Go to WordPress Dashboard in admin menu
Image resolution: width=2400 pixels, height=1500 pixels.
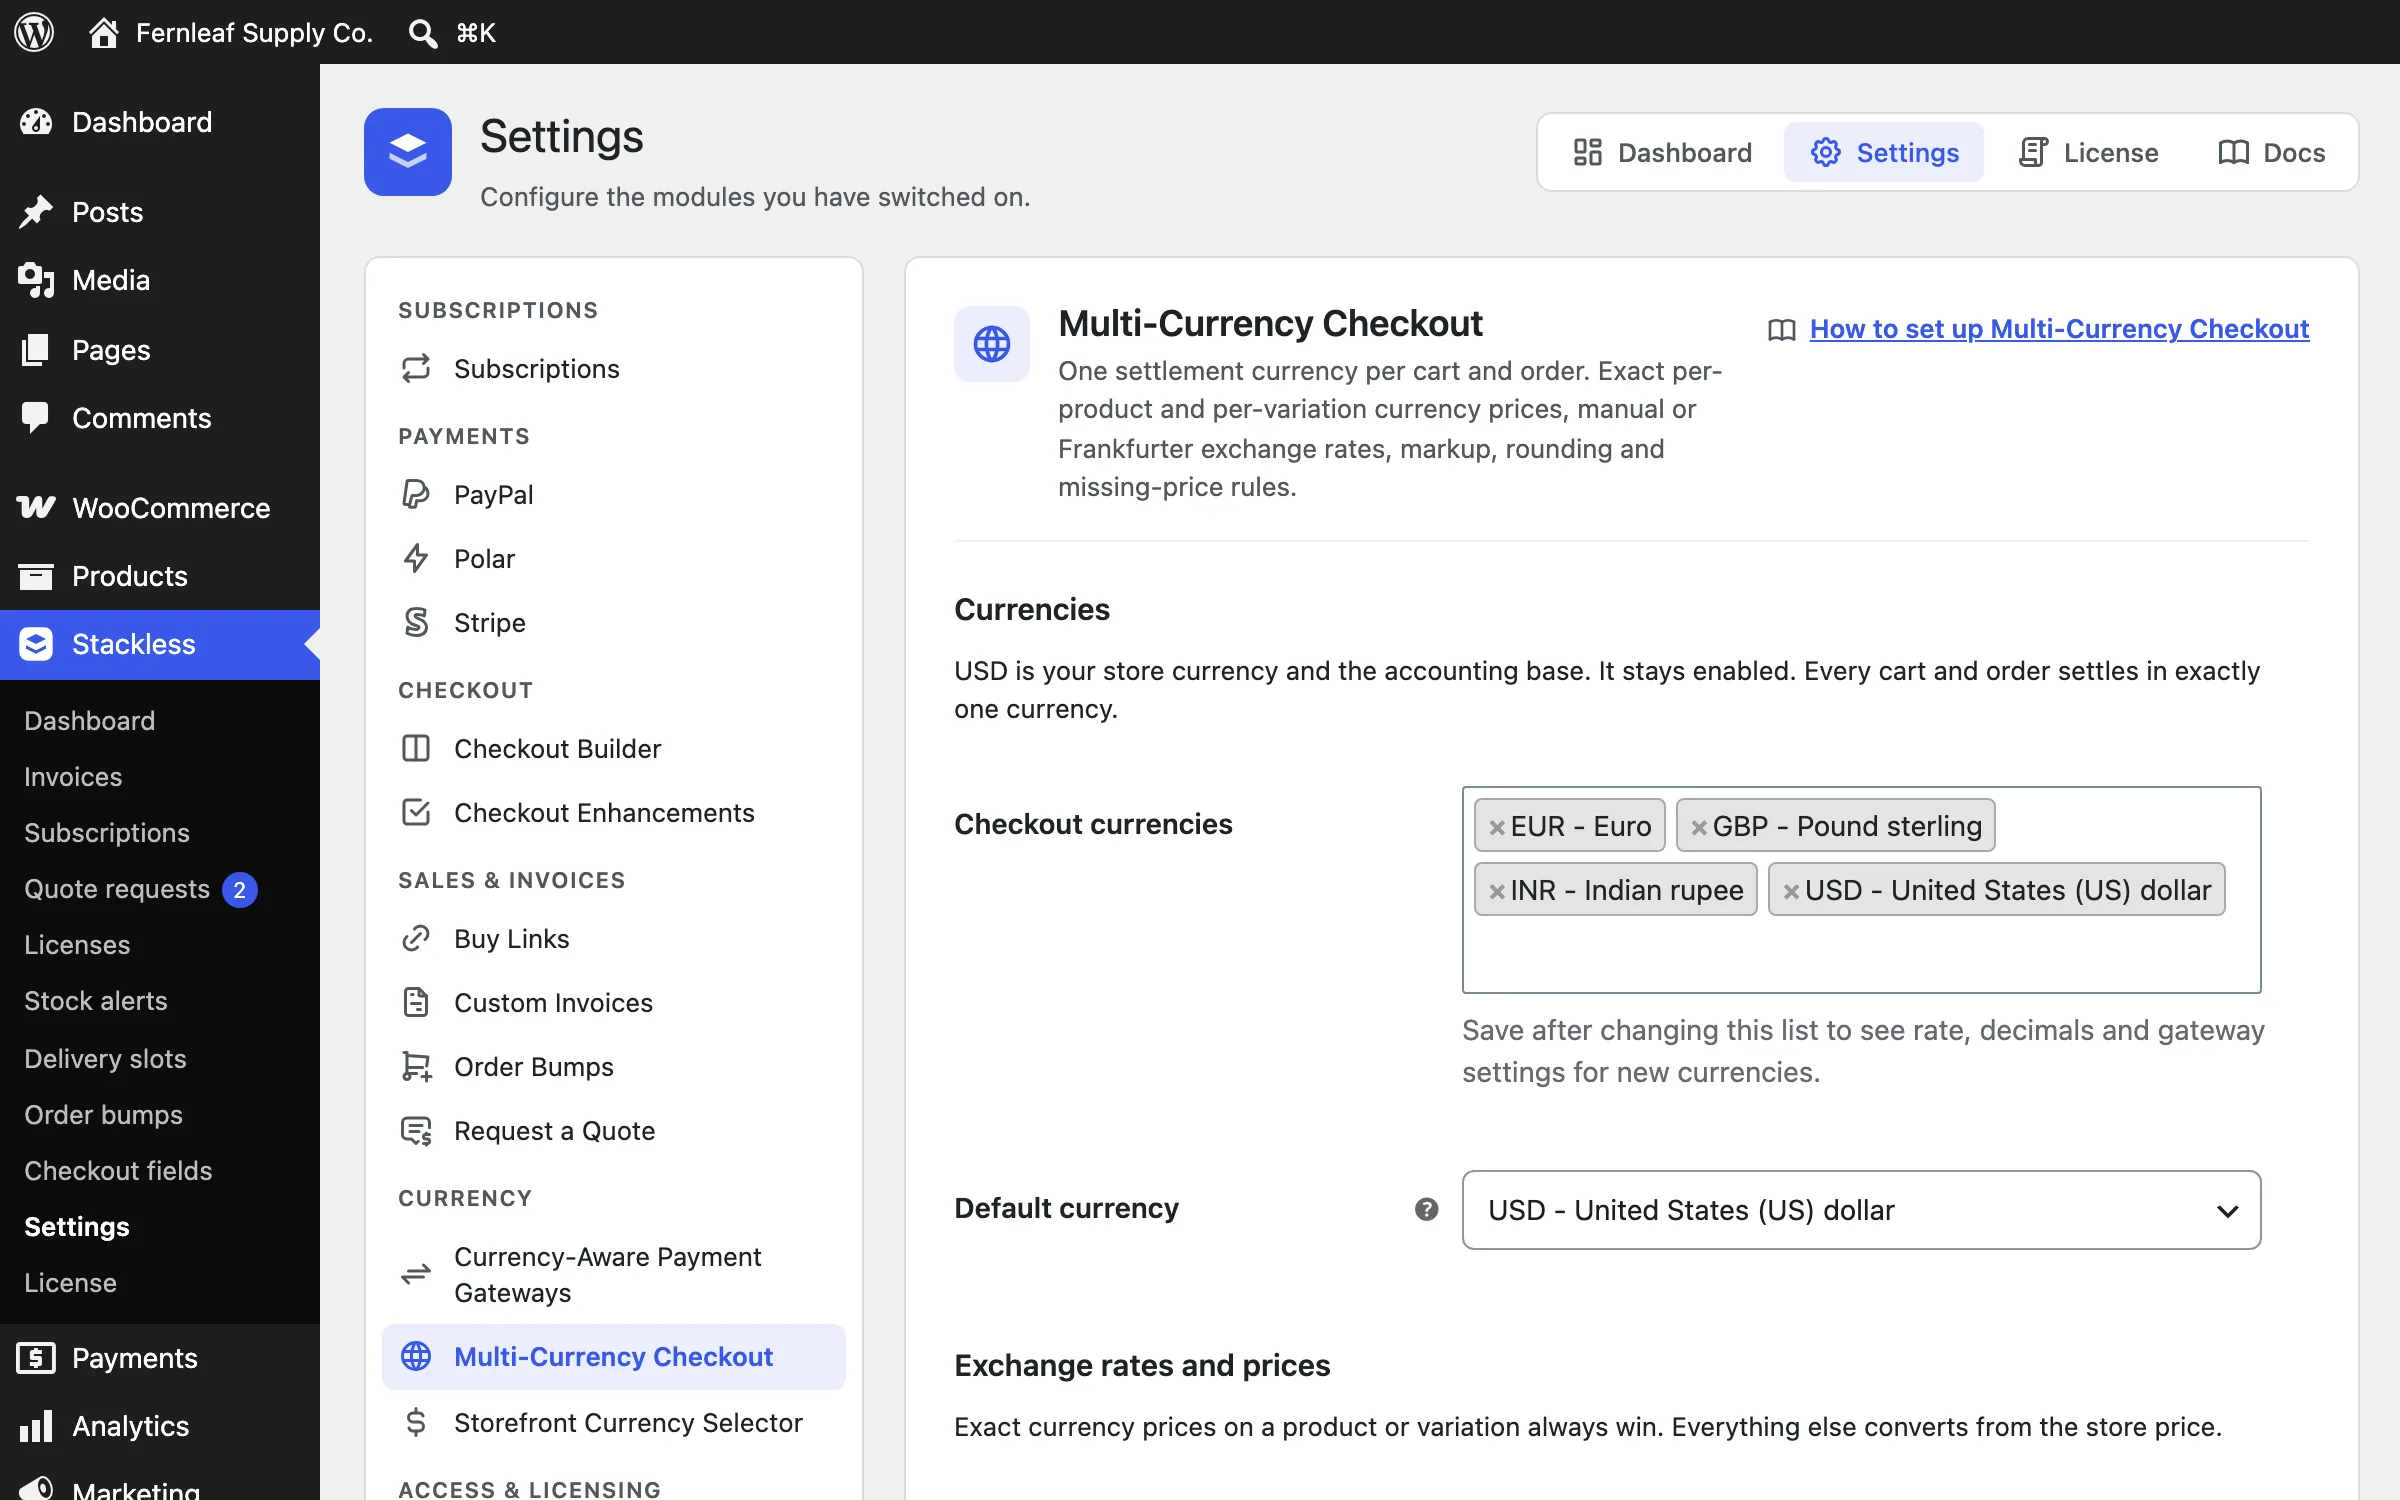pos(160,122)
